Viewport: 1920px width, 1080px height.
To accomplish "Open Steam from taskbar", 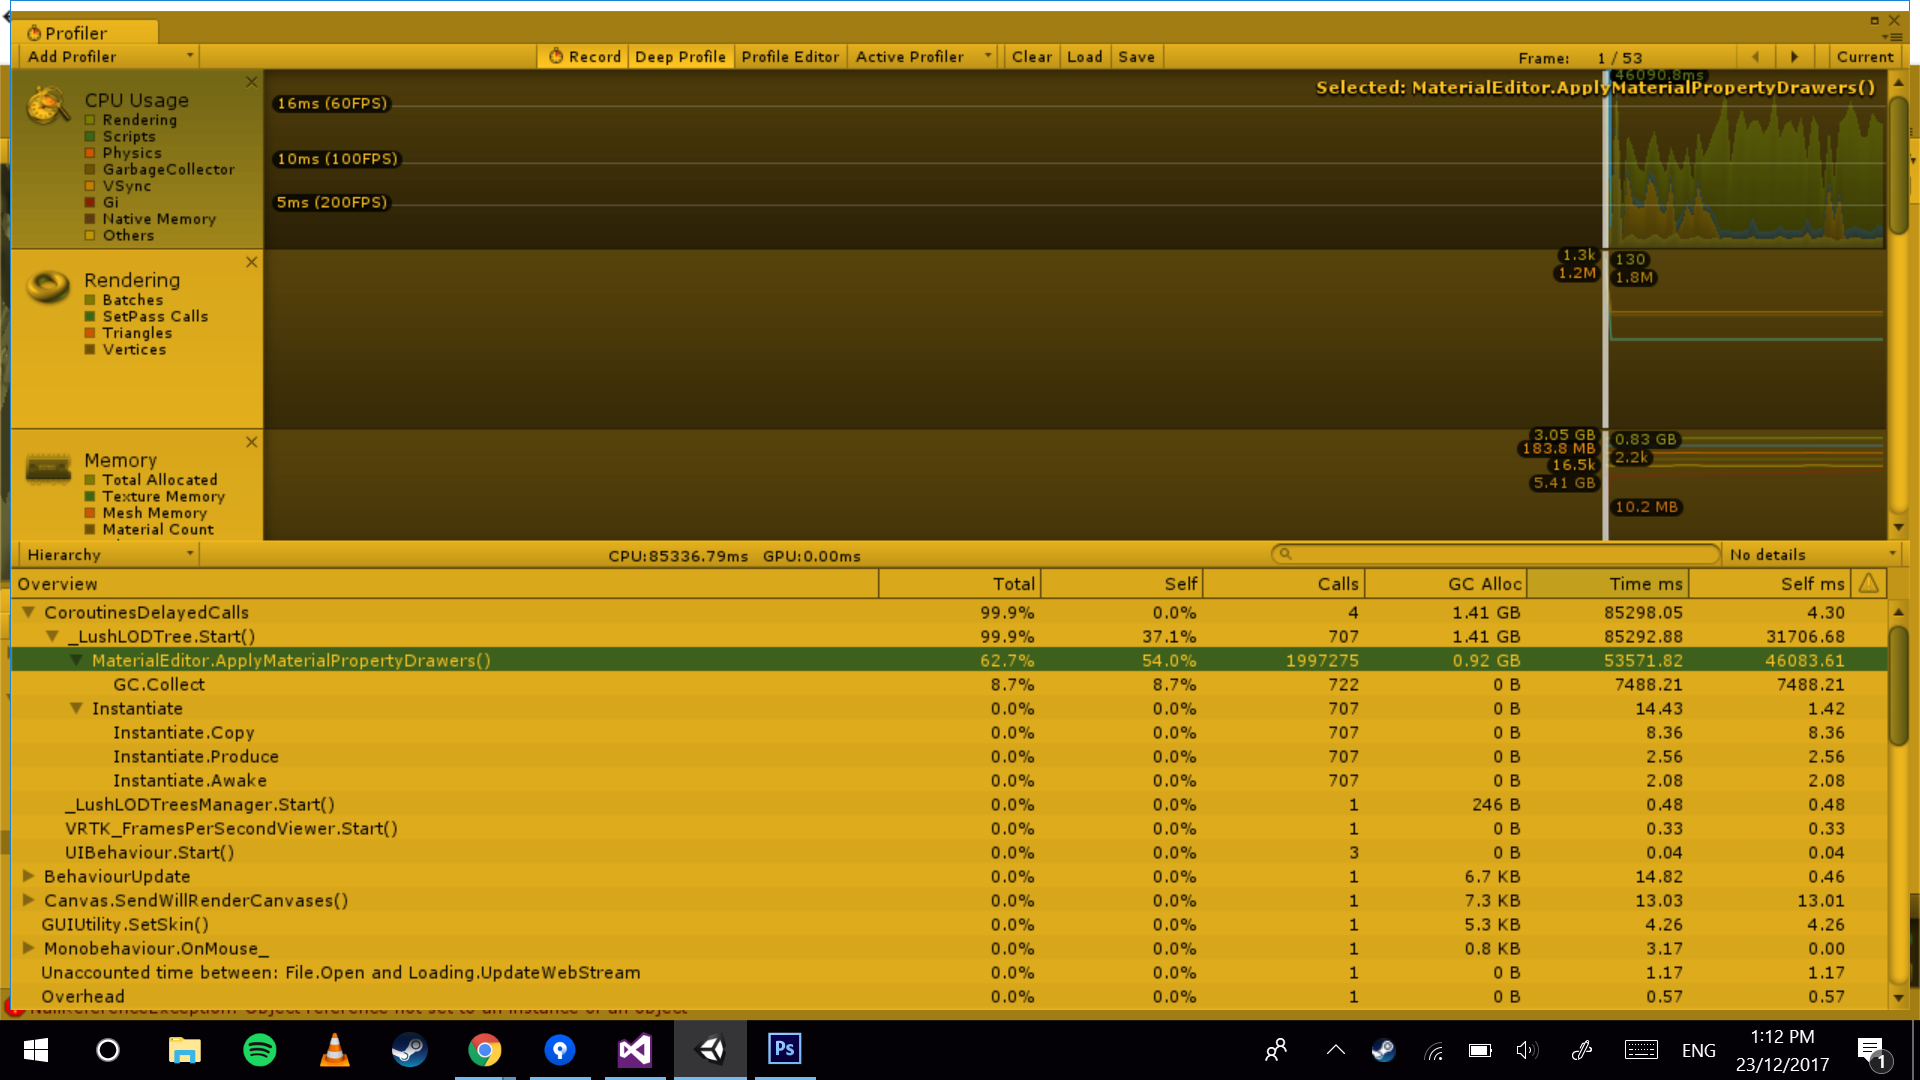I will [x=409, y=1050].
